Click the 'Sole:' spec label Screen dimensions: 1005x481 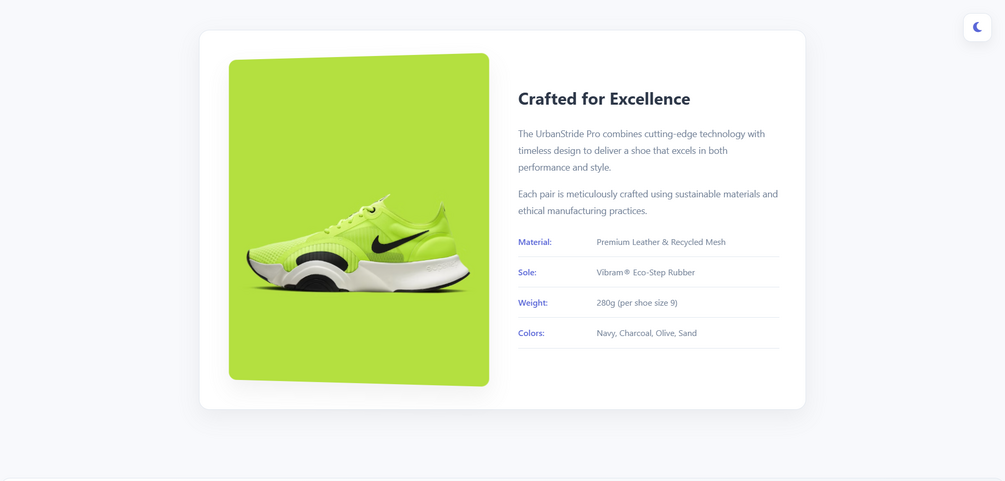click(x=527, y=273)
